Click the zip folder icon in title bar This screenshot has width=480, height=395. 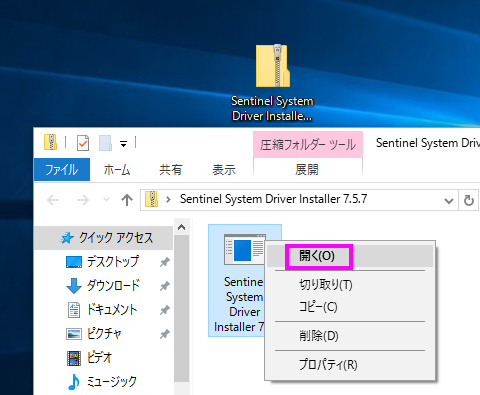[x=50, y=142]
